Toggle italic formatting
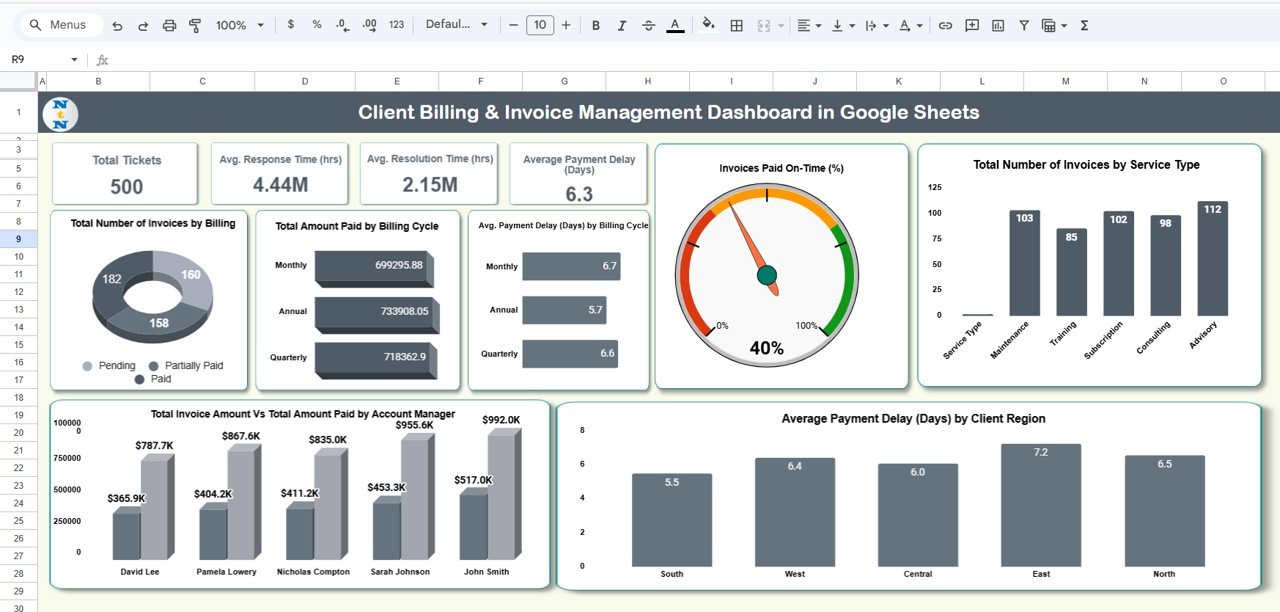Image resolution: width=1280 pixels, height=612 pixels. click(621, 25)
